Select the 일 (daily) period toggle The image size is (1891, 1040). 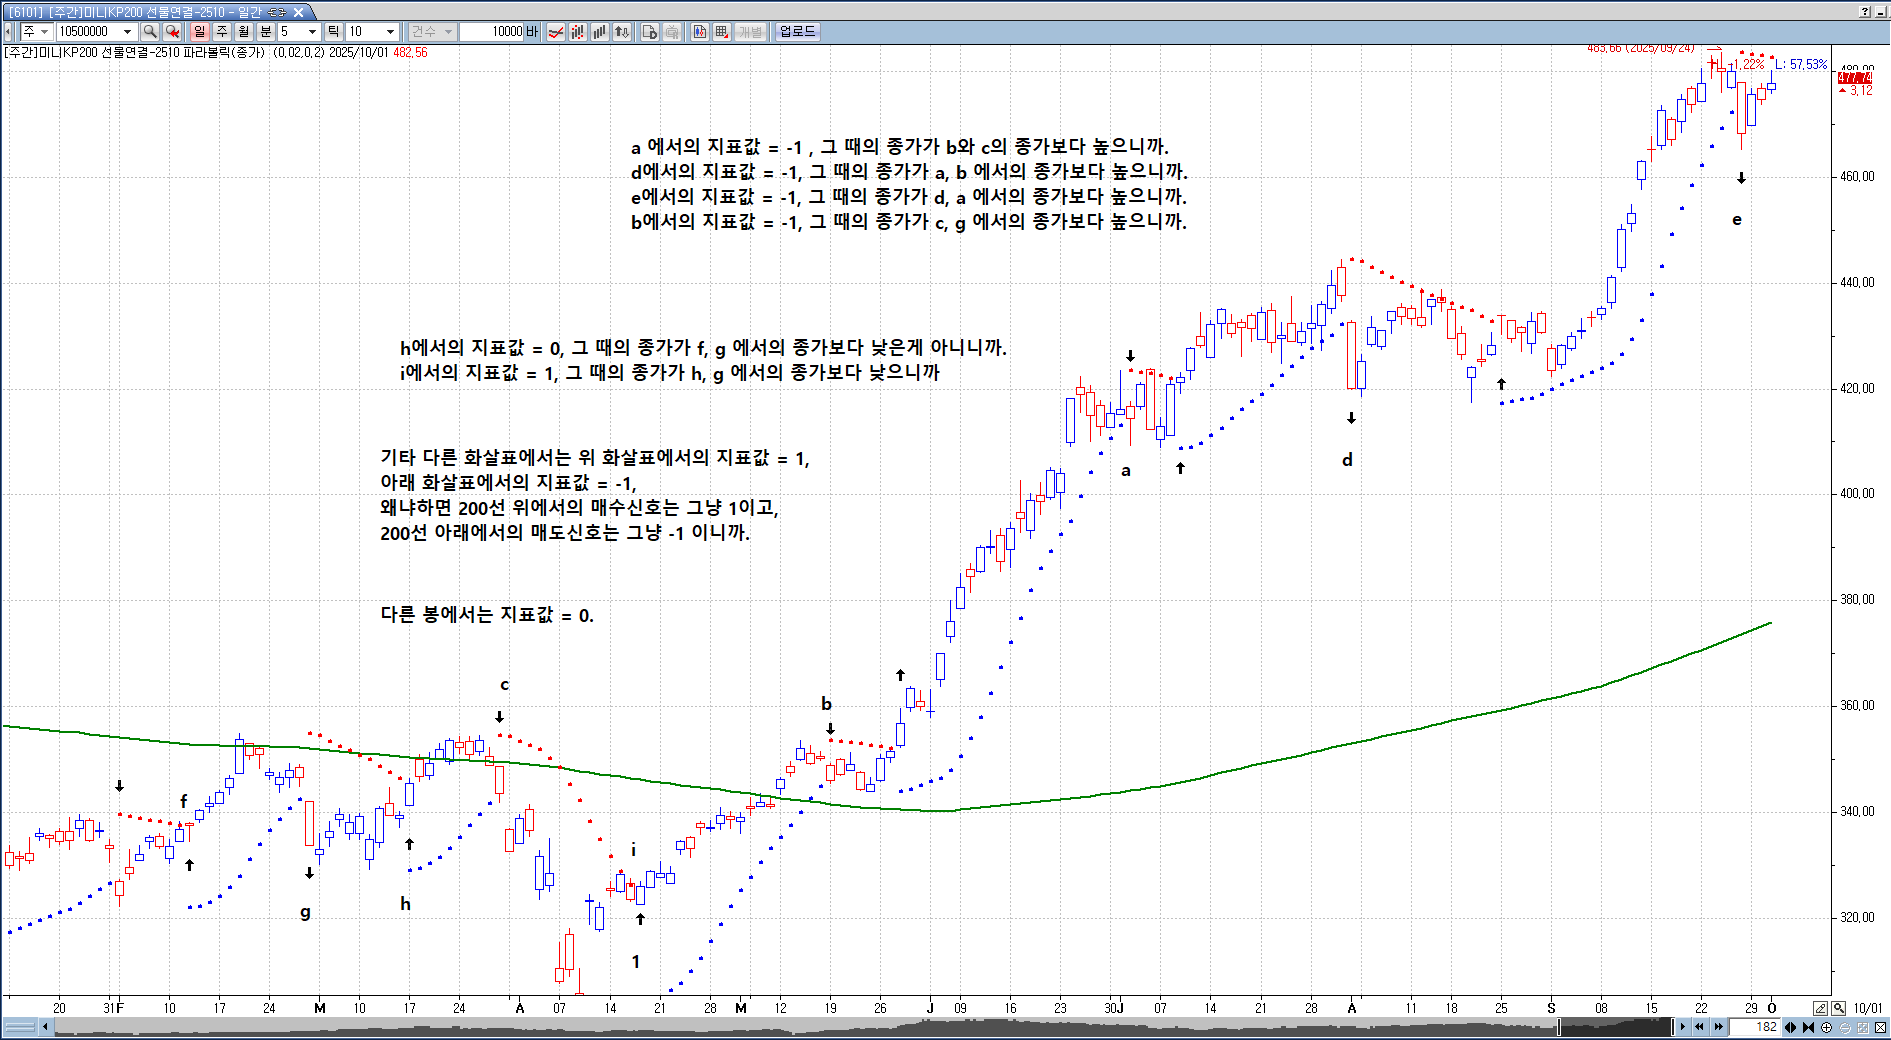click(x=199, y=32)
